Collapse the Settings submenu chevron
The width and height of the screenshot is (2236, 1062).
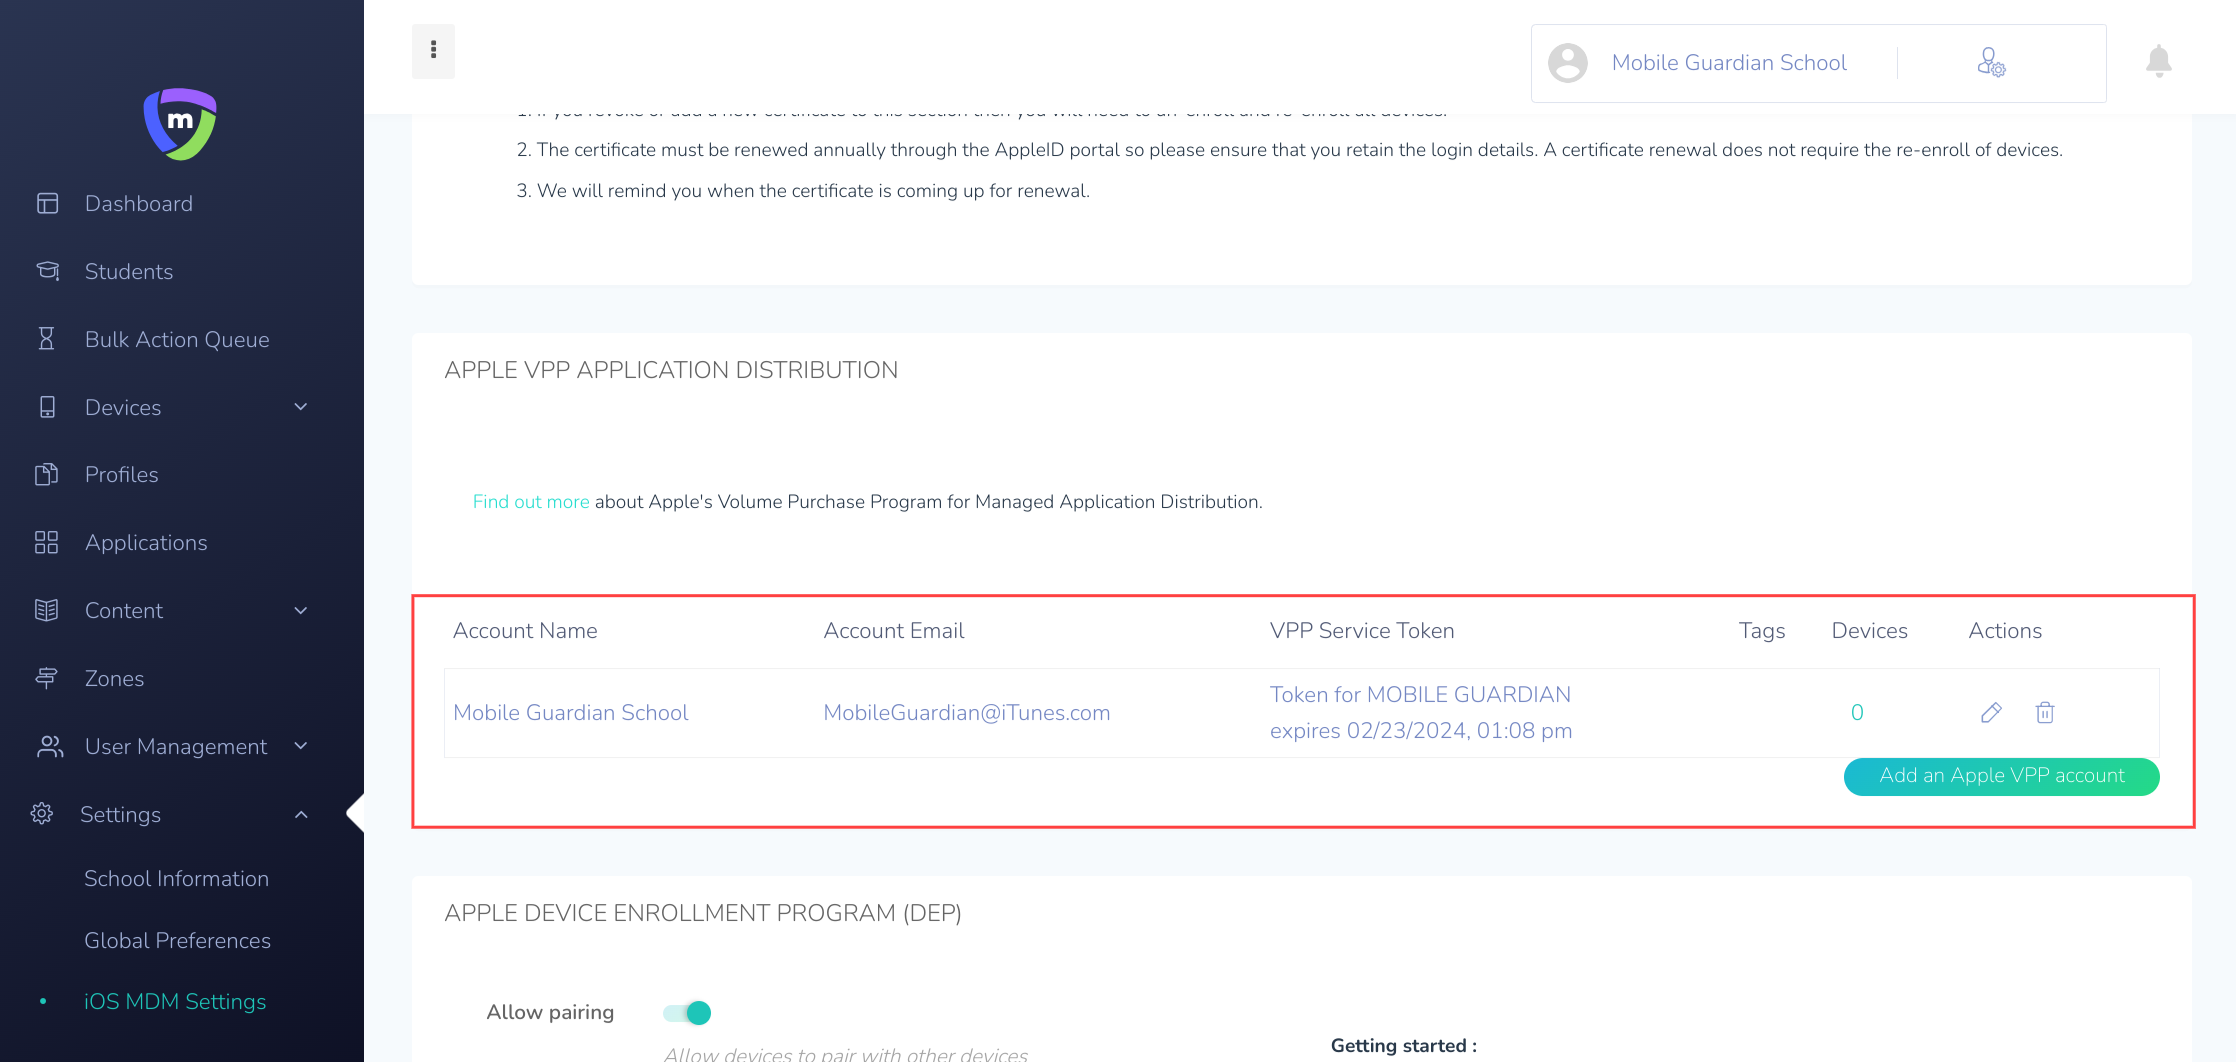point(301,814)
